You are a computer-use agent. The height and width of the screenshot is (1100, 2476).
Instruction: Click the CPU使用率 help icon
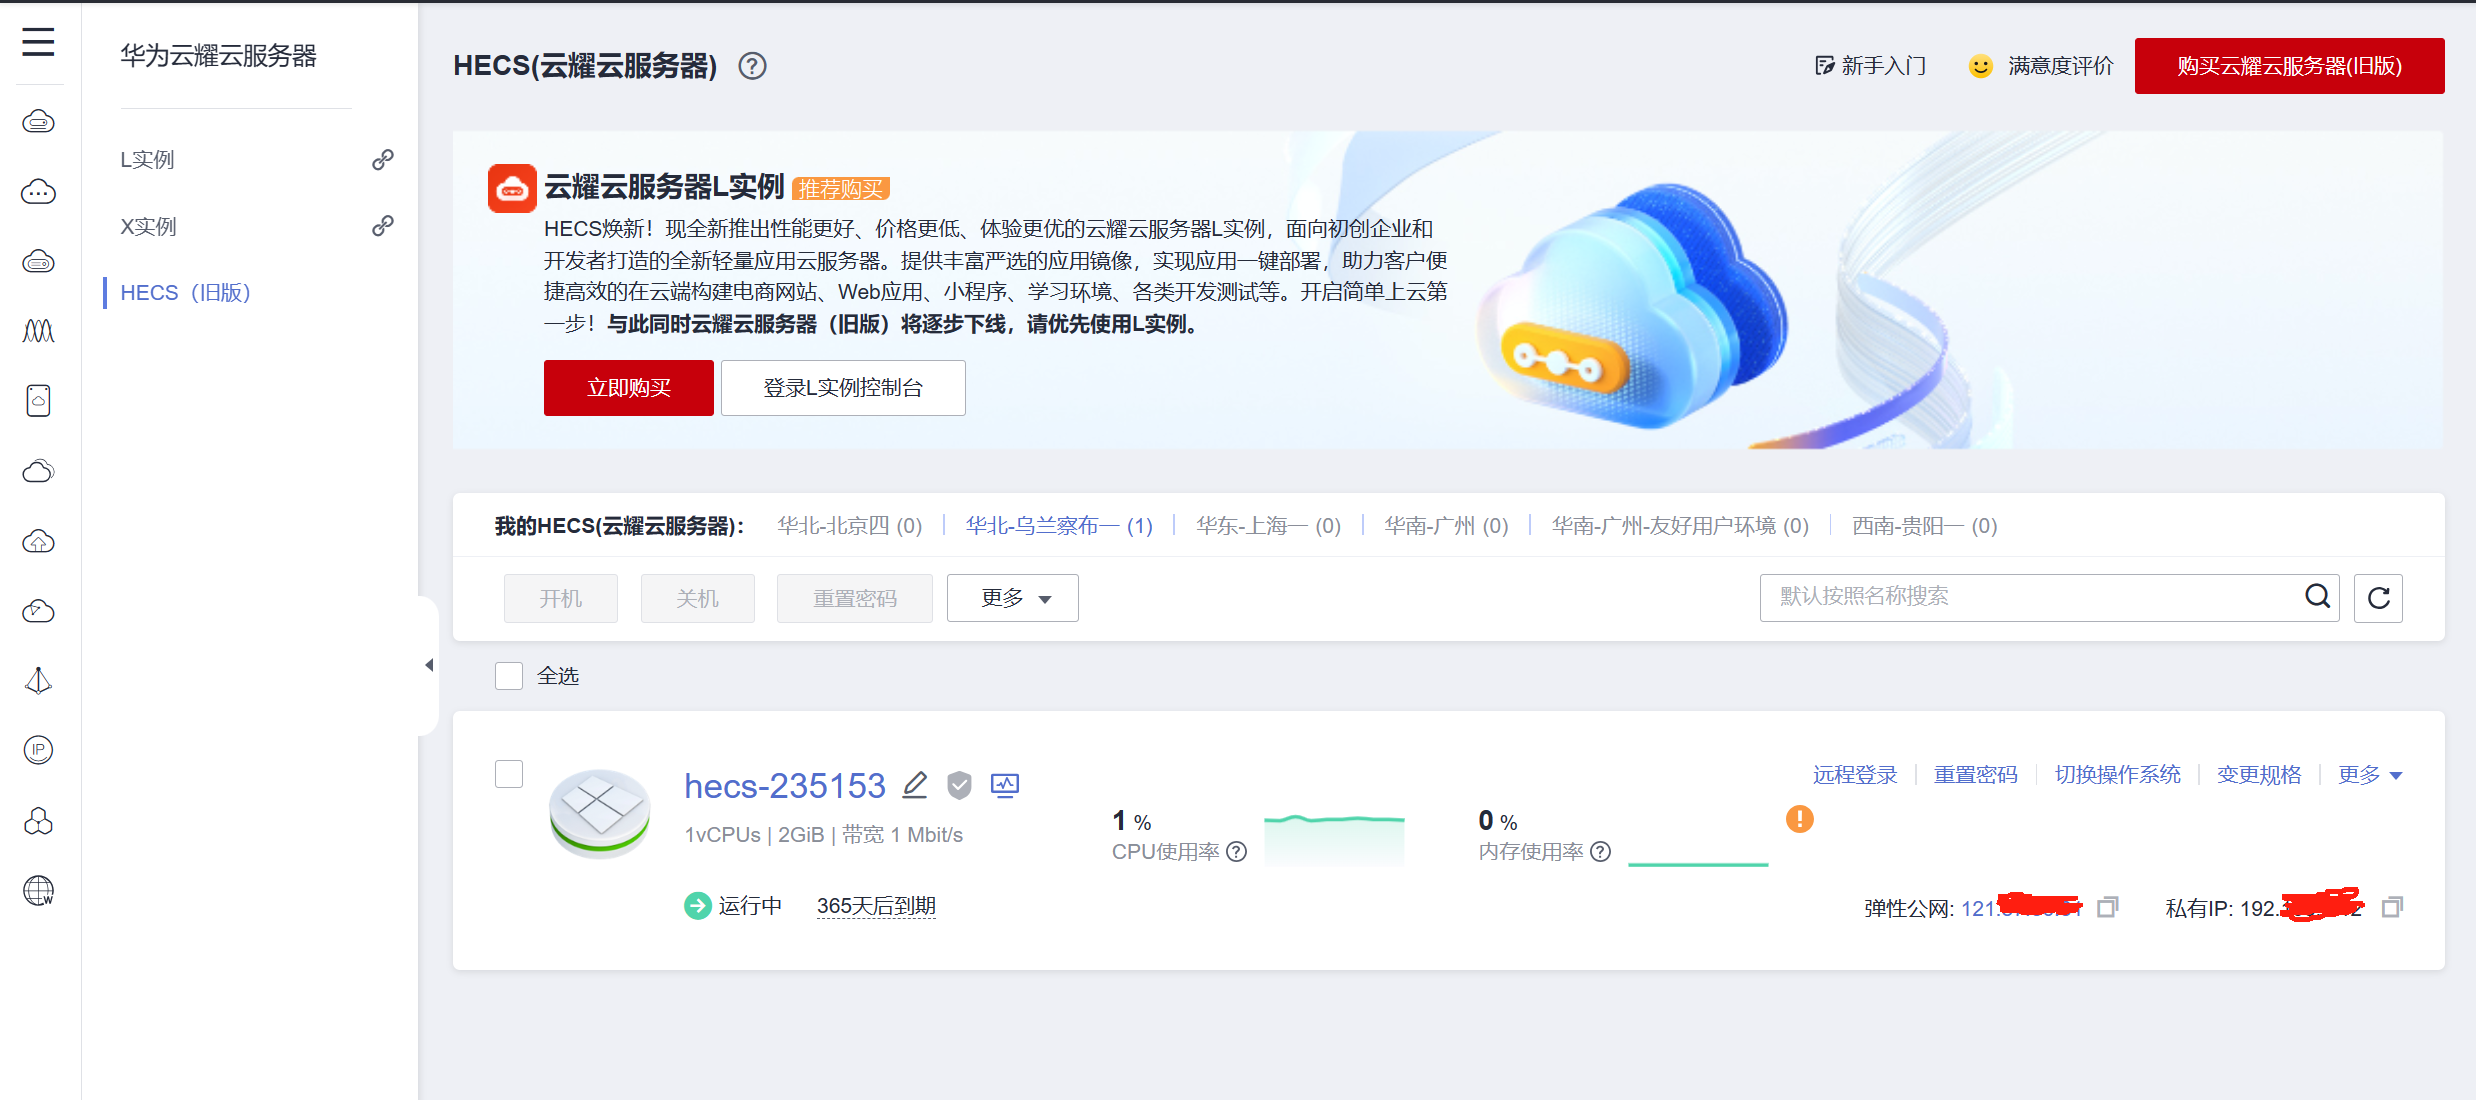point(1237,852)
